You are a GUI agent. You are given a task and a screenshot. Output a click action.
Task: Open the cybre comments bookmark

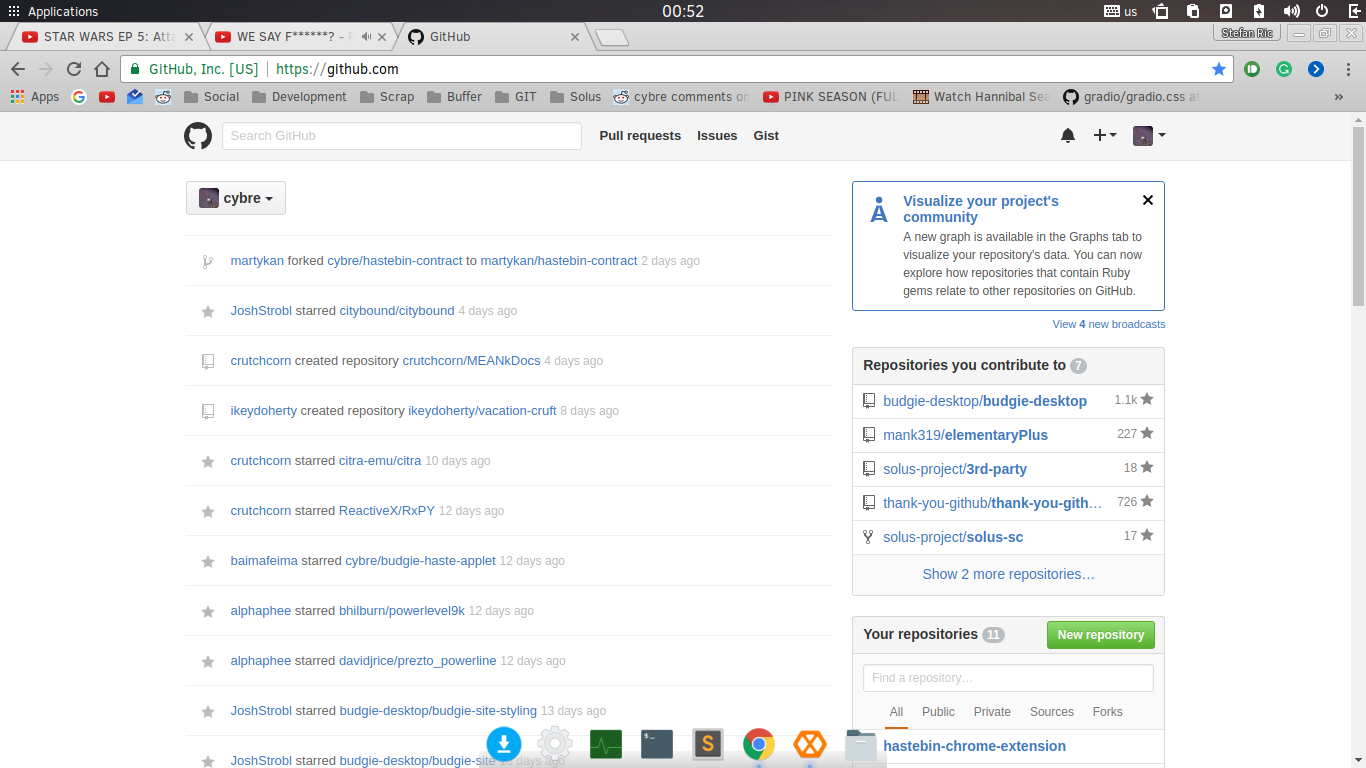coord(682,97)
